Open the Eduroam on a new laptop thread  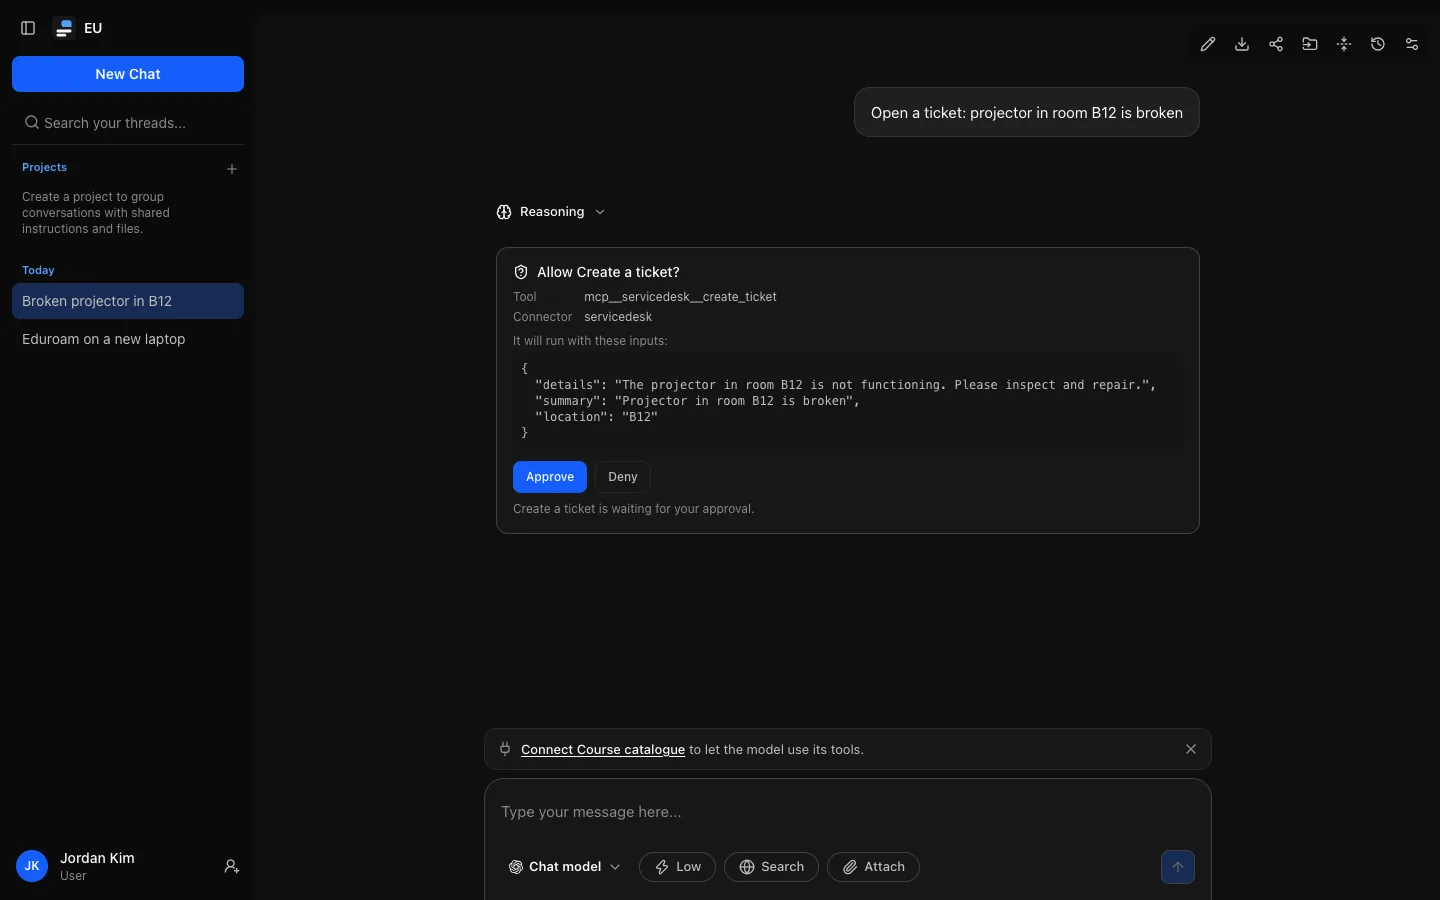tap(128, 339)
